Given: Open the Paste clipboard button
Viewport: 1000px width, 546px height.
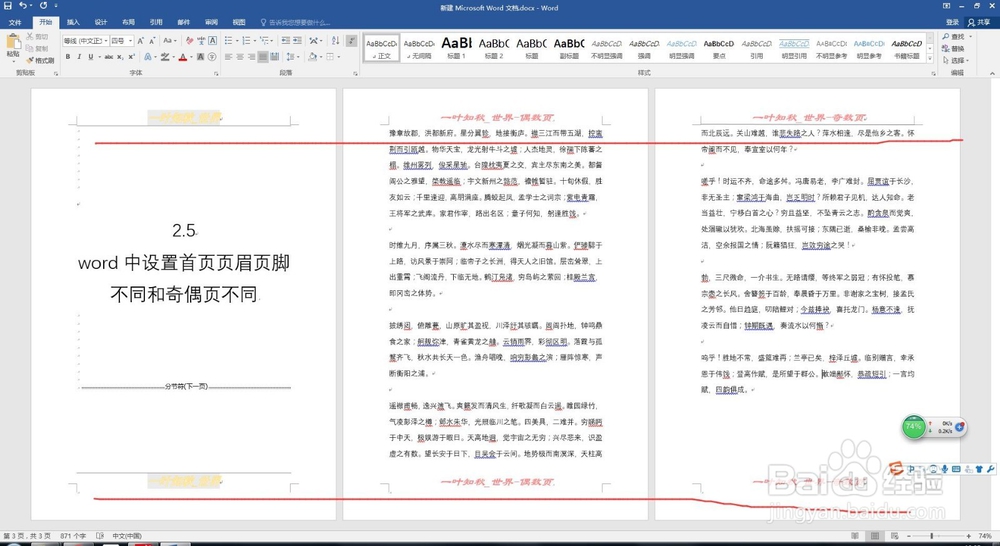Looking at the screenshot, I should 13,45.
